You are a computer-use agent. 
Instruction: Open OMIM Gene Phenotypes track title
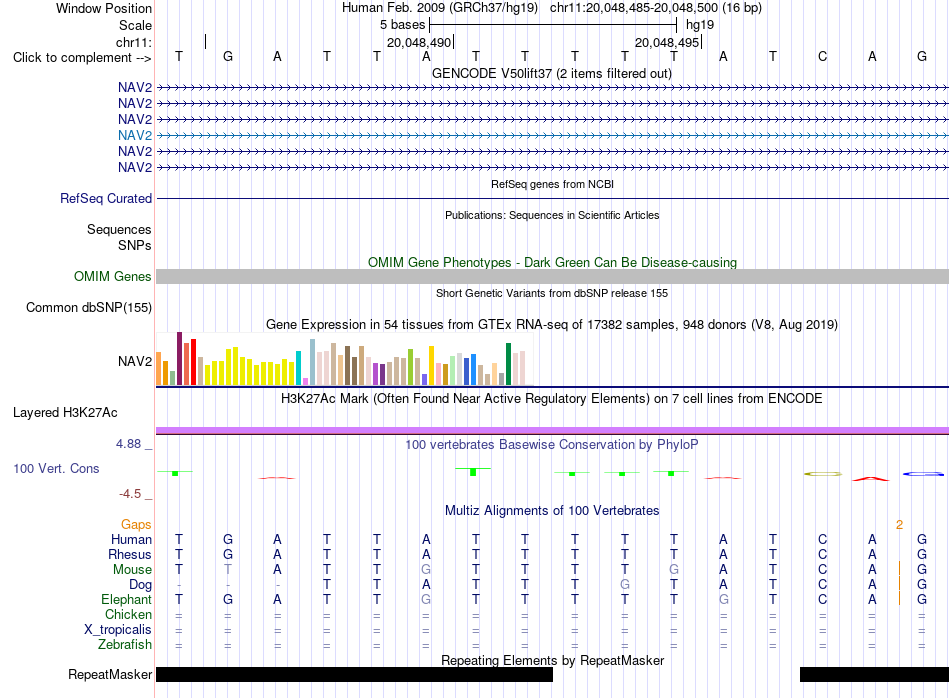[552, 262]
